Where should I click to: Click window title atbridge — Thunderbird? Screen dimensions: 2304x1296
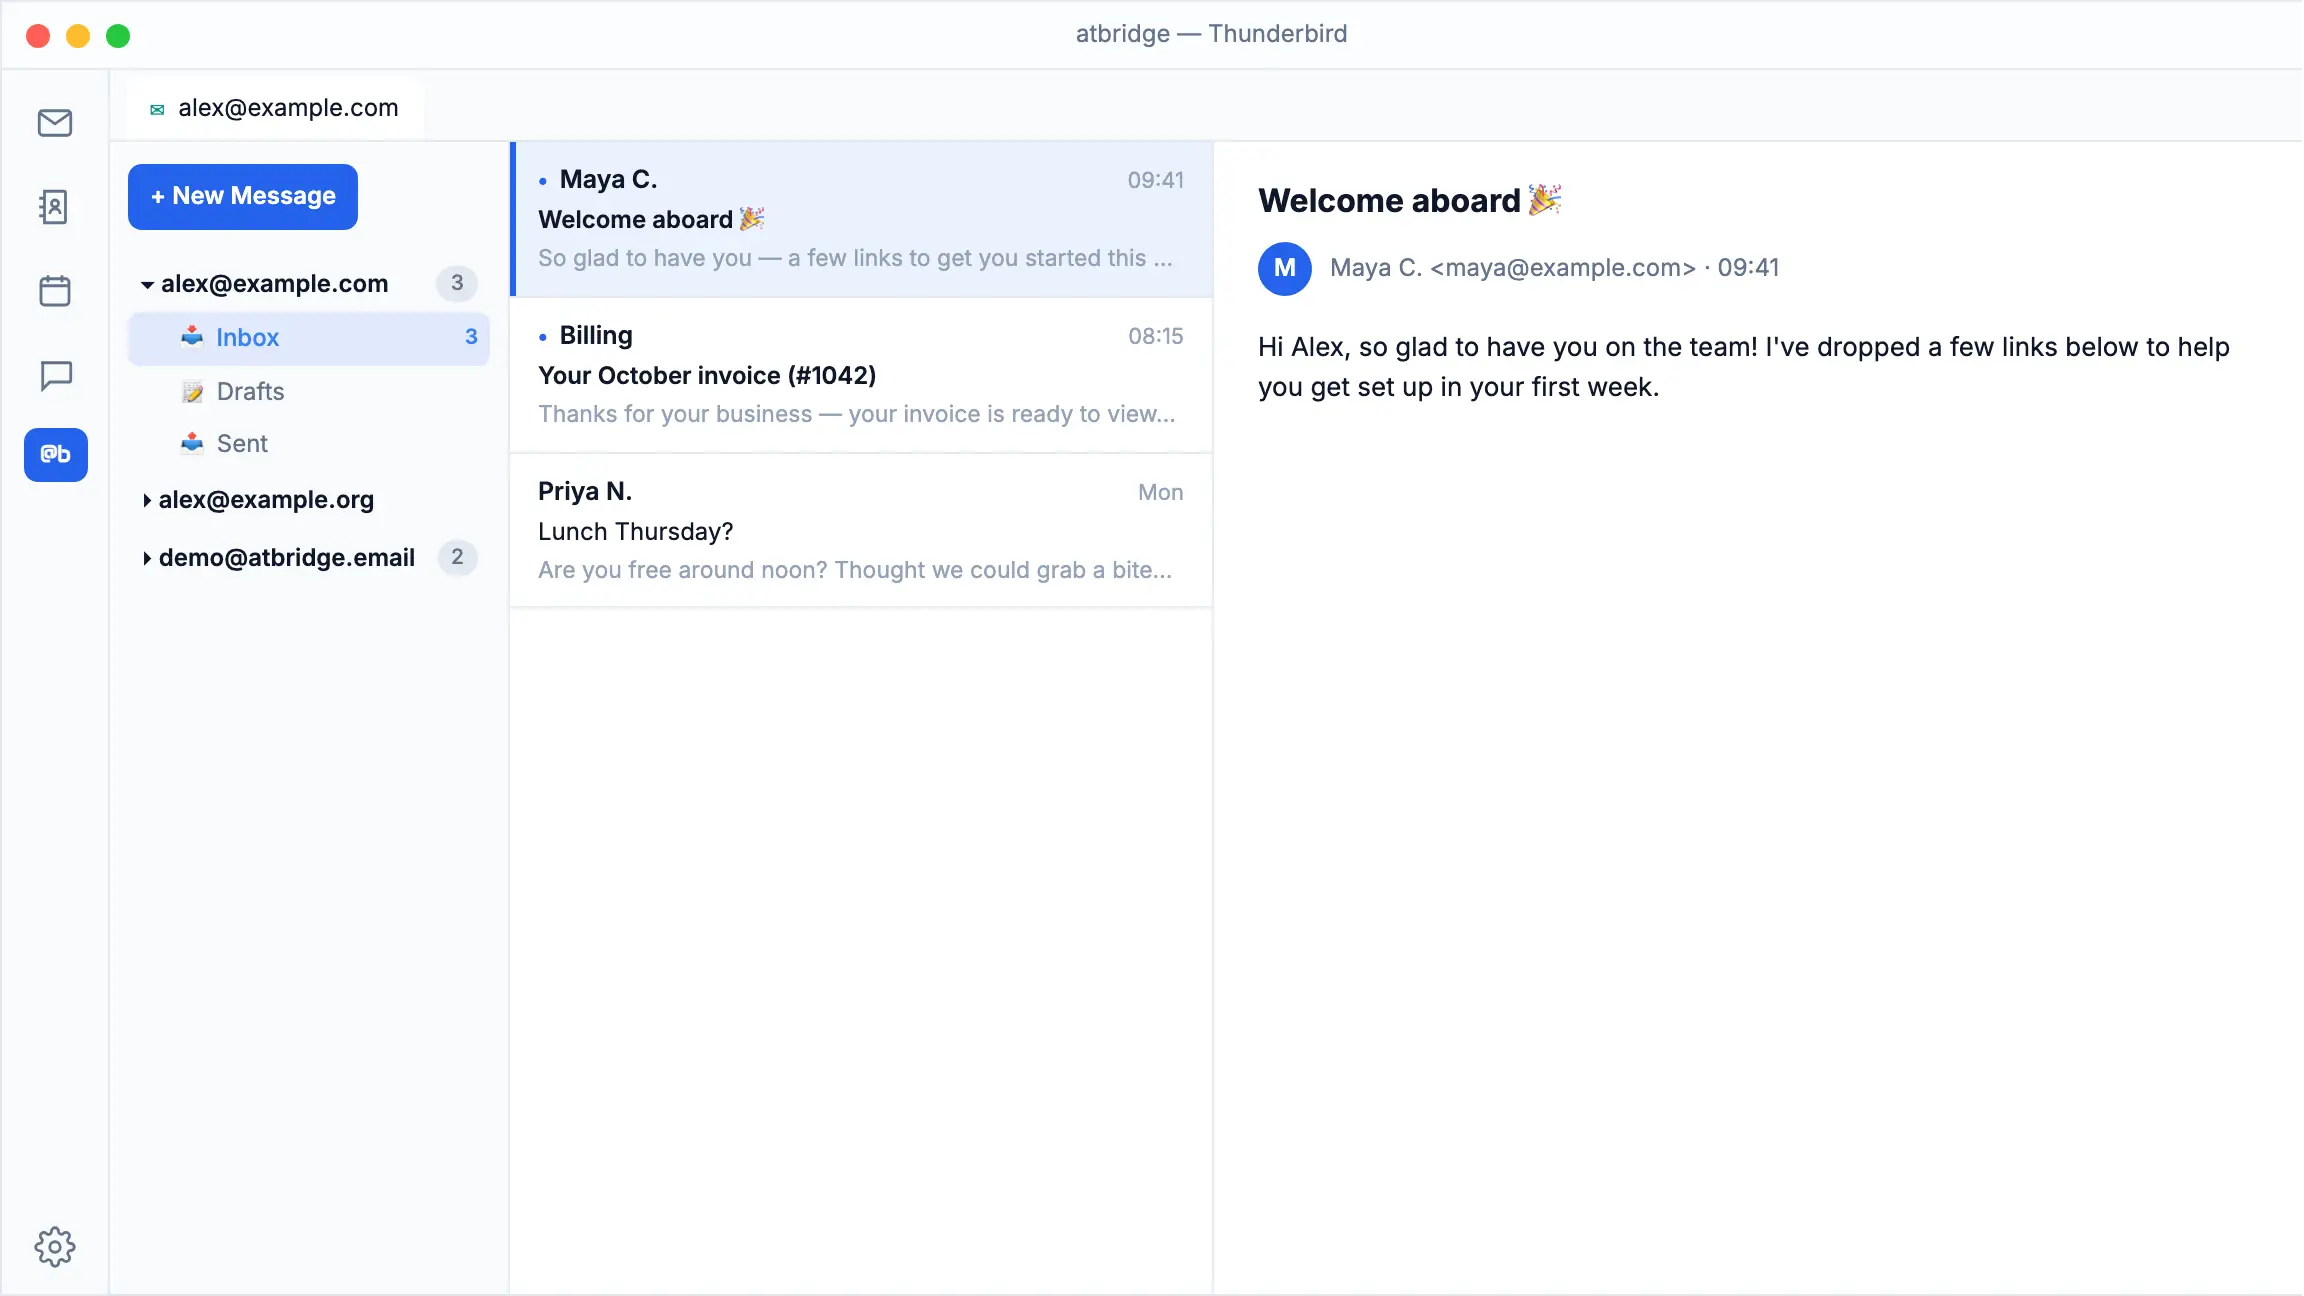click(1211, 34)
